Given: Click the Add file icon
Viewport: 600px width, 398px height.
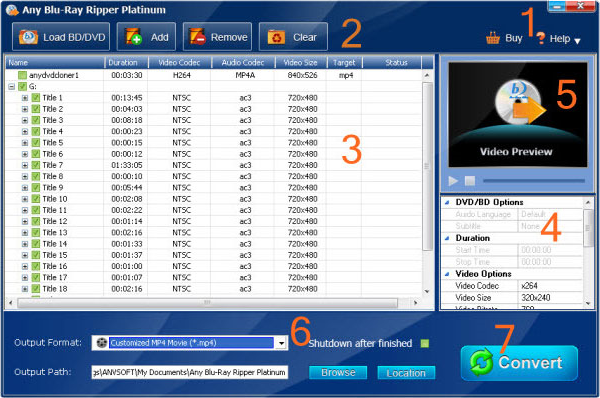Looking at the screenshot, I should click(134, 37).
